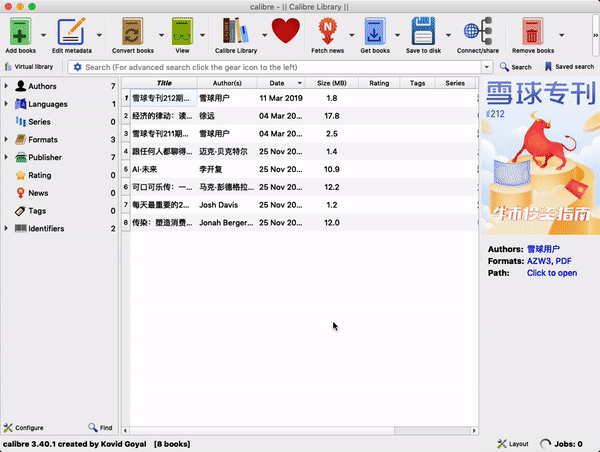Click the Jobs: 0 indicator

561,444
